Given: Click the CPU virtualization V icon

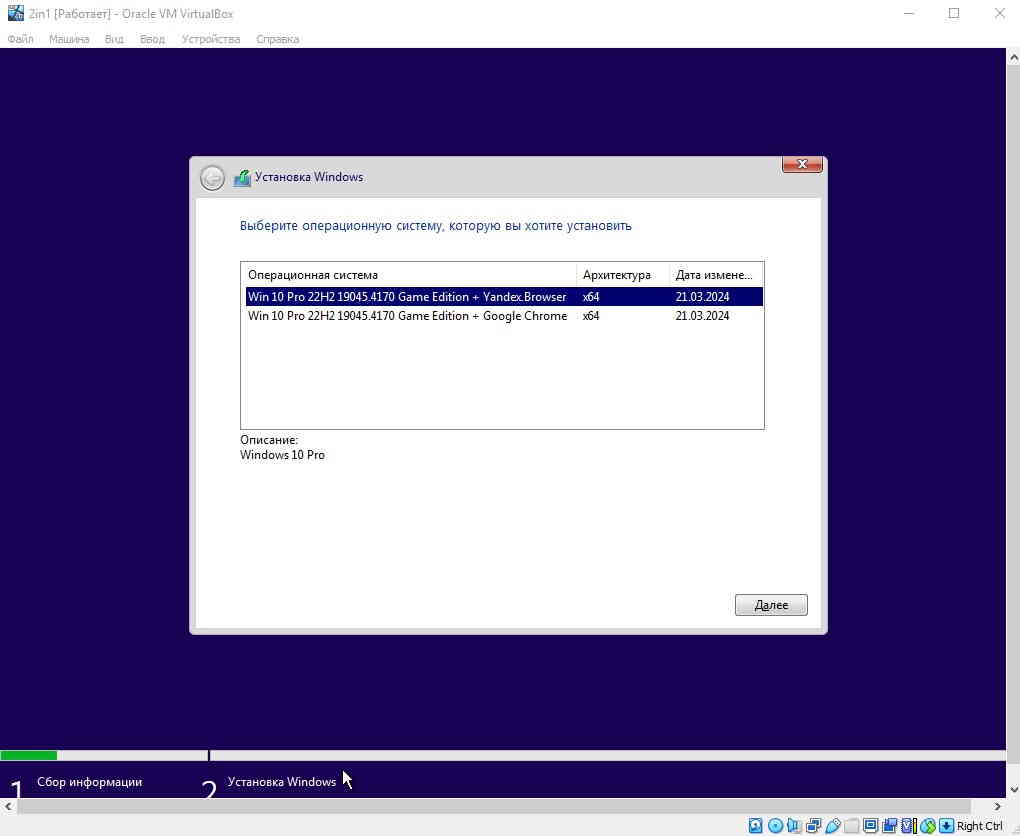Looking at the screenshot, I should pyautogui.click(x=909, y=826).
